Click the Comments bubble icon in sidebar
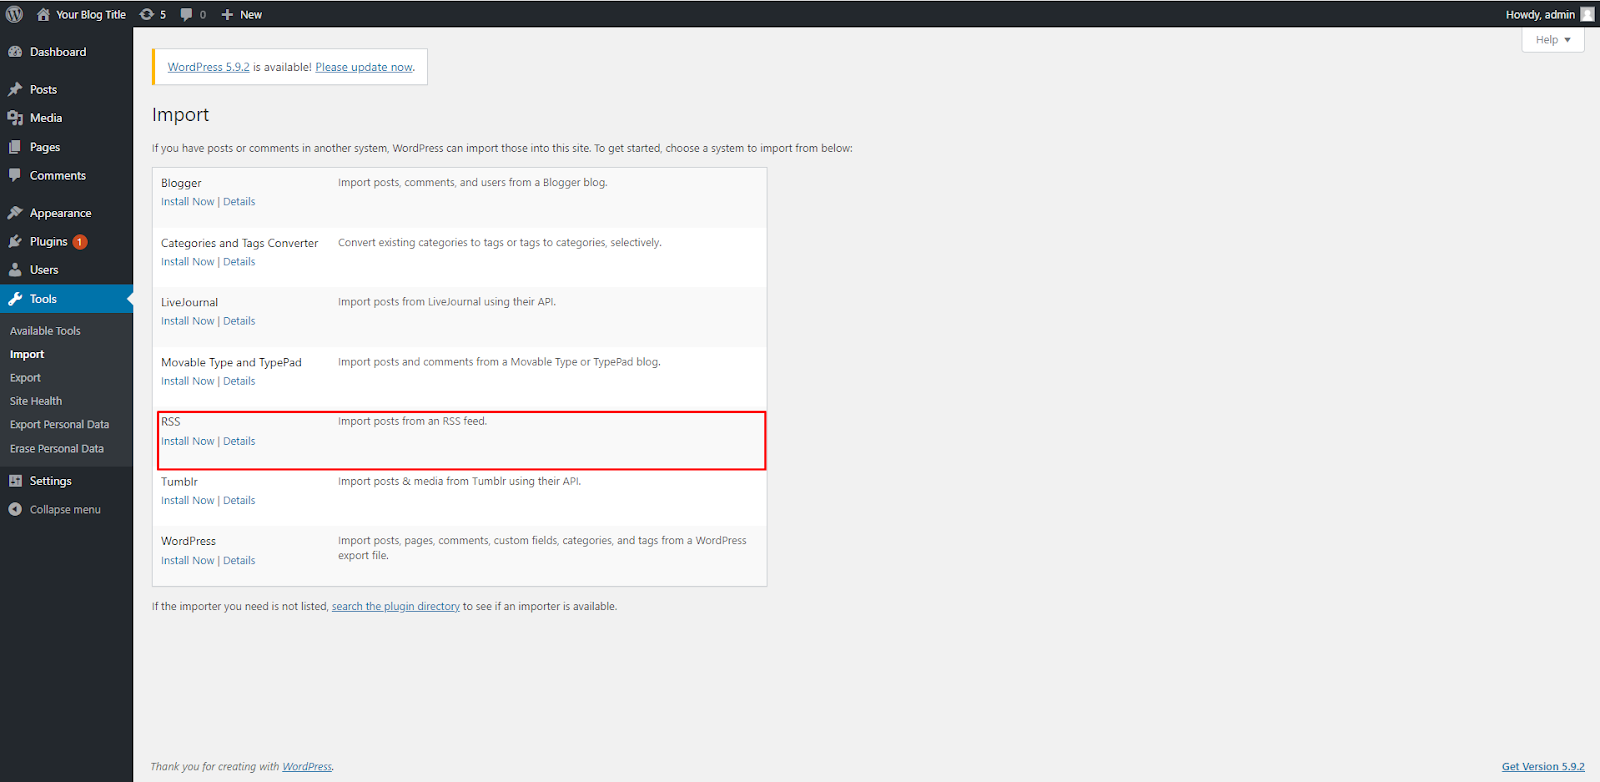 pyautogui.click(x=15, y=175)
